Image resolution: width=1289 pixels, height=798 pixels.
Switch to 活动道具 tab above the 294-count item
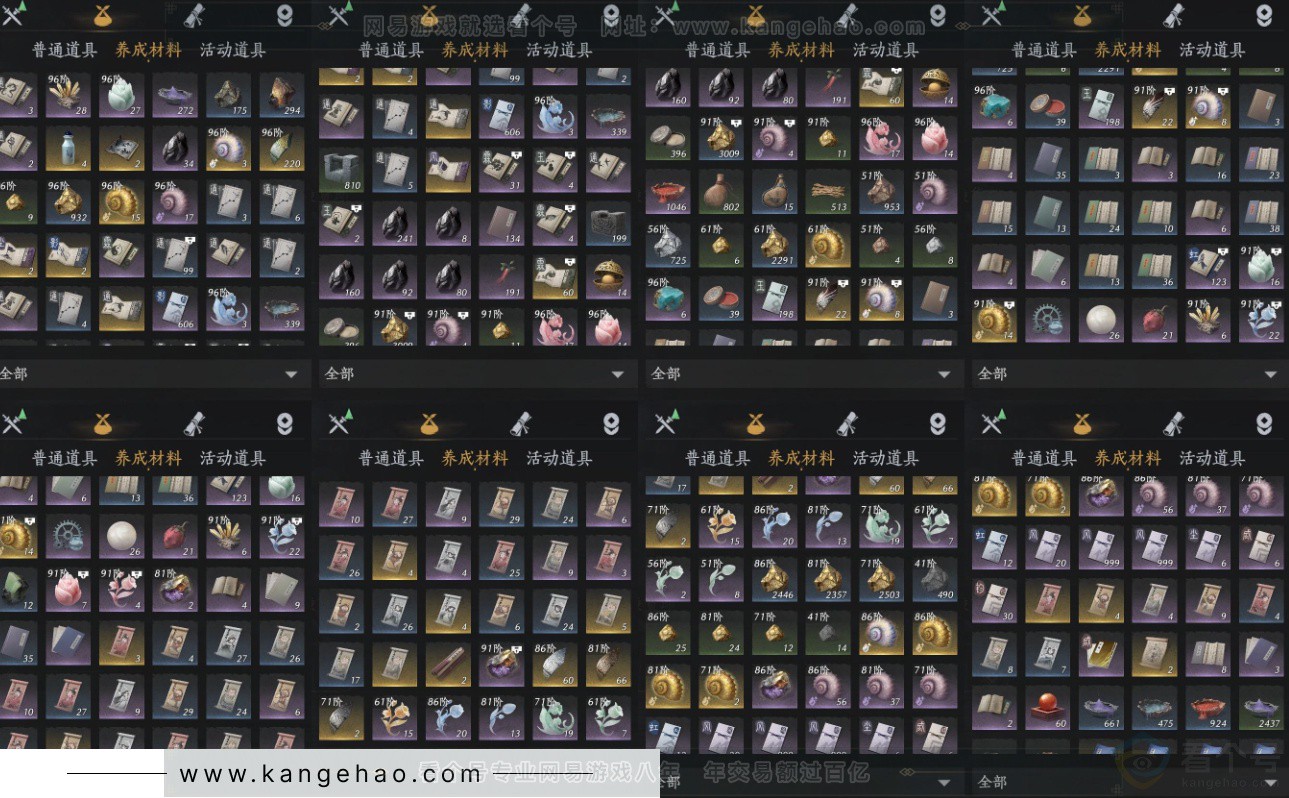coord(233,50)
